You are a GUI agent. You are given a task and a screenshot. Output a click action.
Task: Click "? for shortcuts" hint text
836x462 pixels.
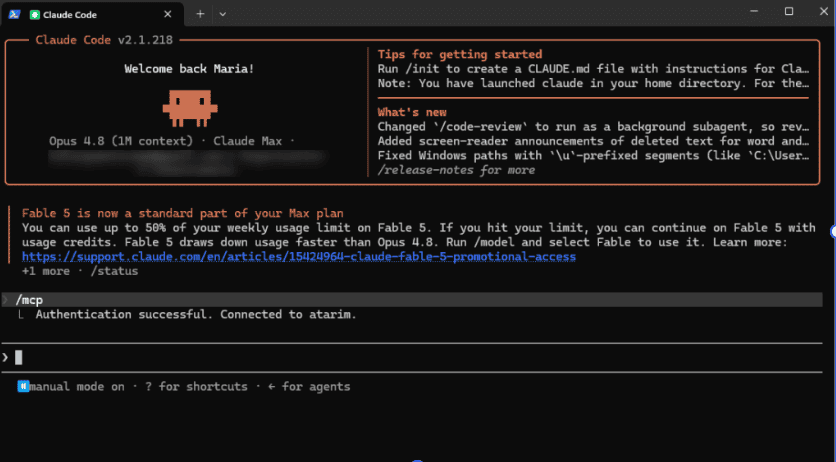(x=196, y=386)
